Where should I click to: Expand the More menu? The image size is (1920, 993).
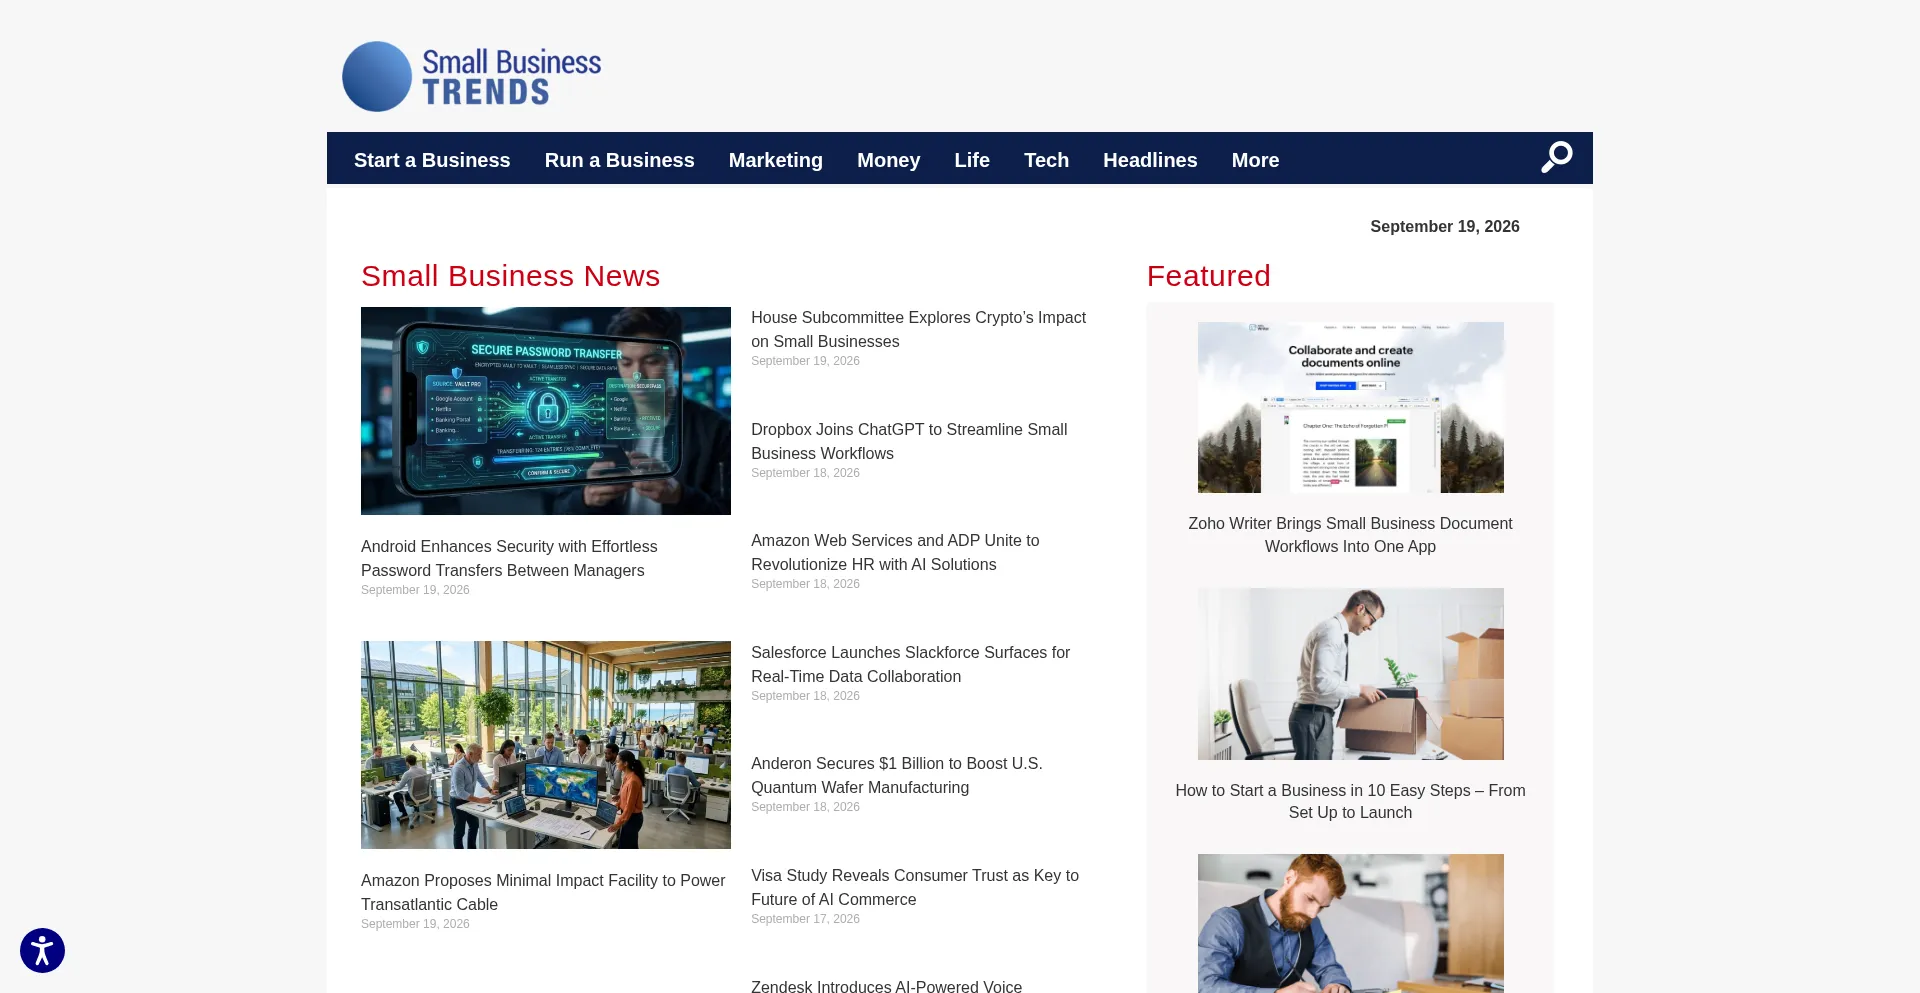(1255, 160)
